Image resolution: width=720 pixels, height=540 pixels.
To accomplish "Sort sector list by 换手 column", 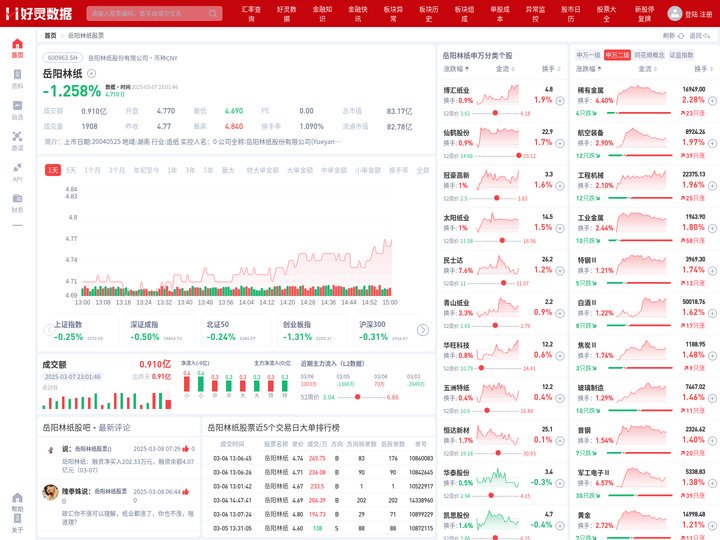I will click(703, 69).
